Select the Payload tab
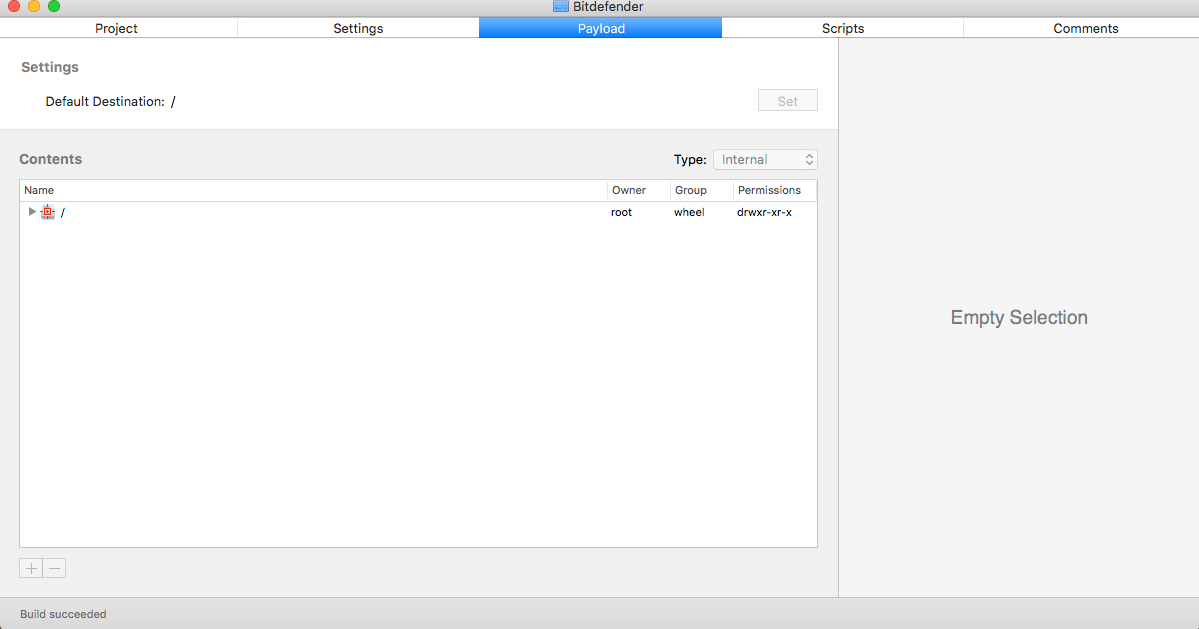The width and height of the screenshot is (1199, 629). coord(600,28)
